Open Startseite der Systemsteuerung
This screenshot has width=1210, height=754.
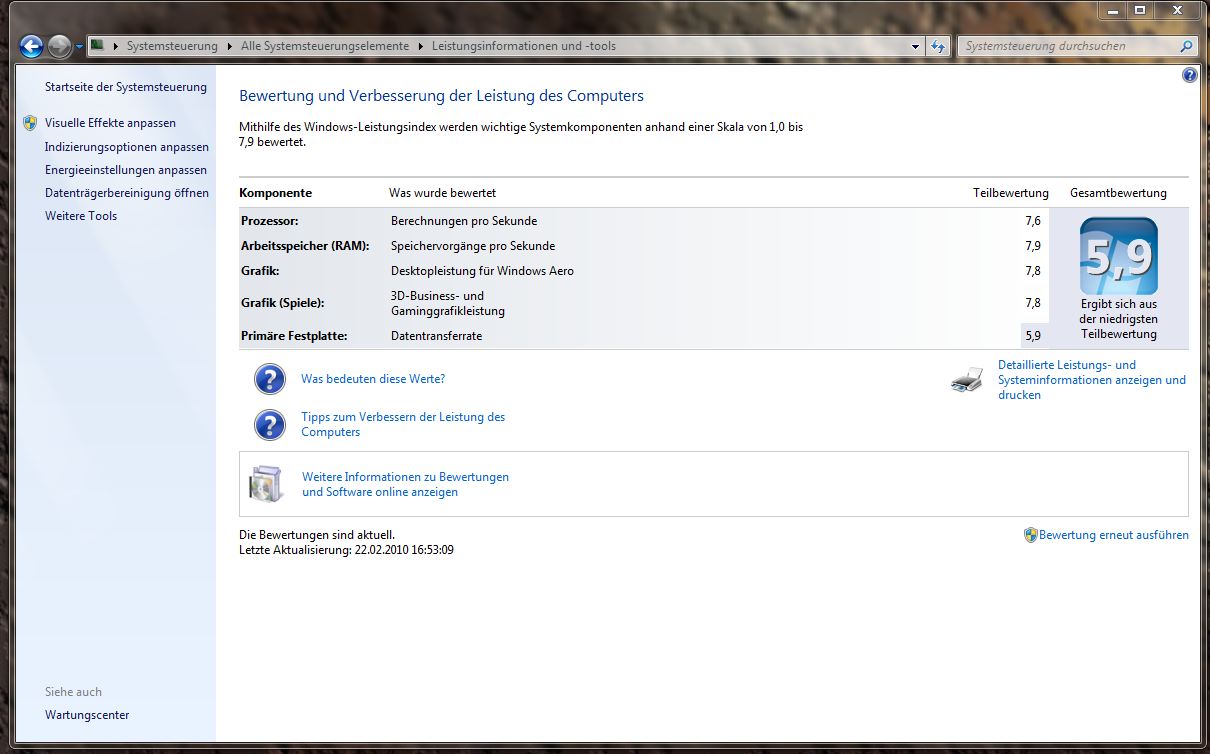(x=126, y=87)
